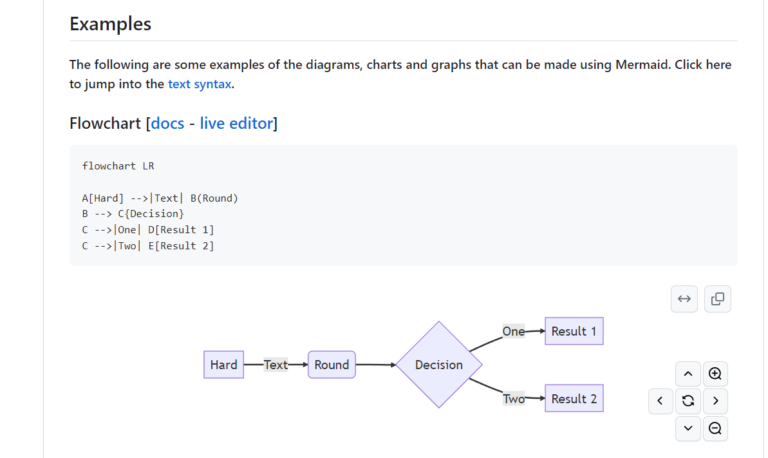Image resolution: width=768 pixels, height=458 pixels.
Task: Click the diagram expand-width arrows icon
Action: (684, 298)
